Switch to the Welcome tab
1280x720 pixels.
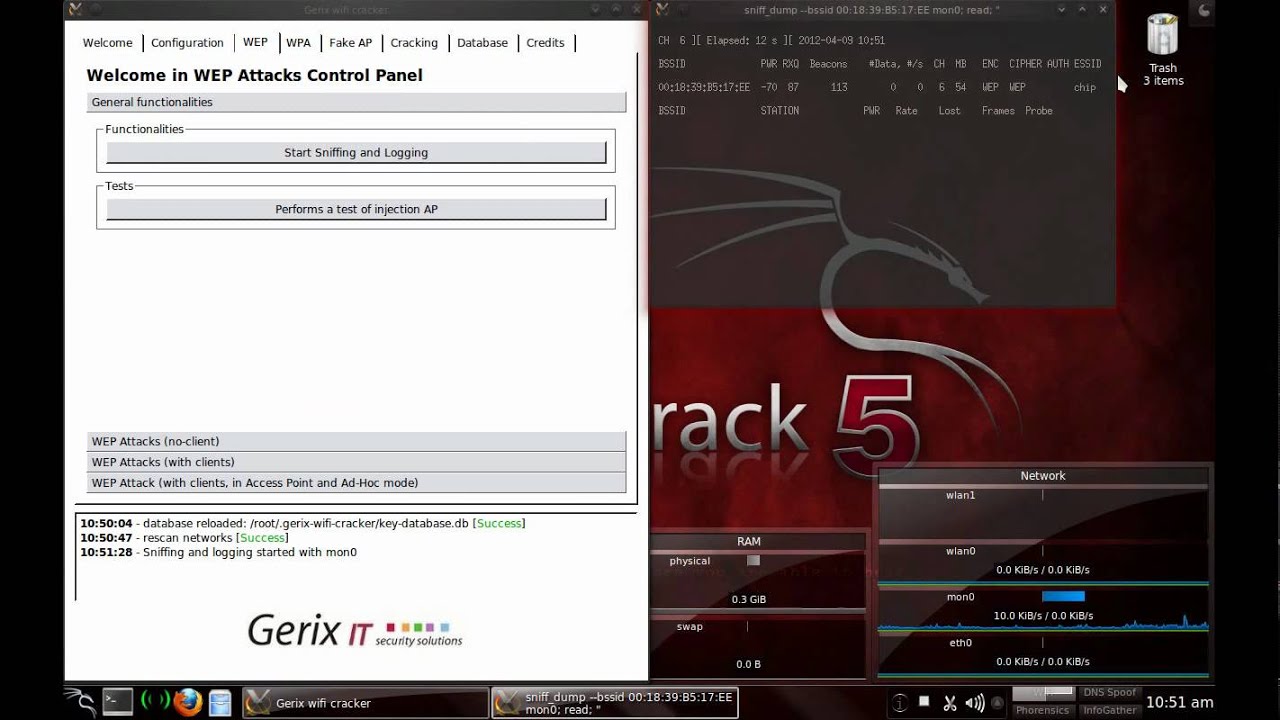coord(107,43)
